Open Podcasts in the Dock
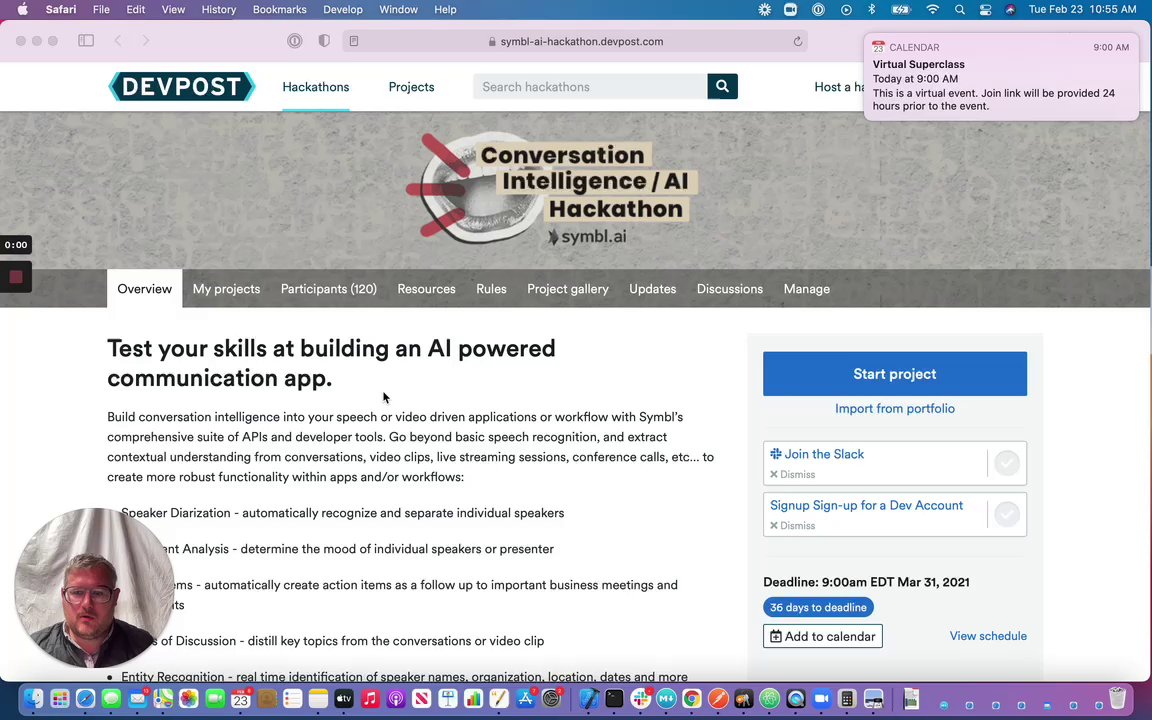1152x720 pixels. click(x=395, y=699)
